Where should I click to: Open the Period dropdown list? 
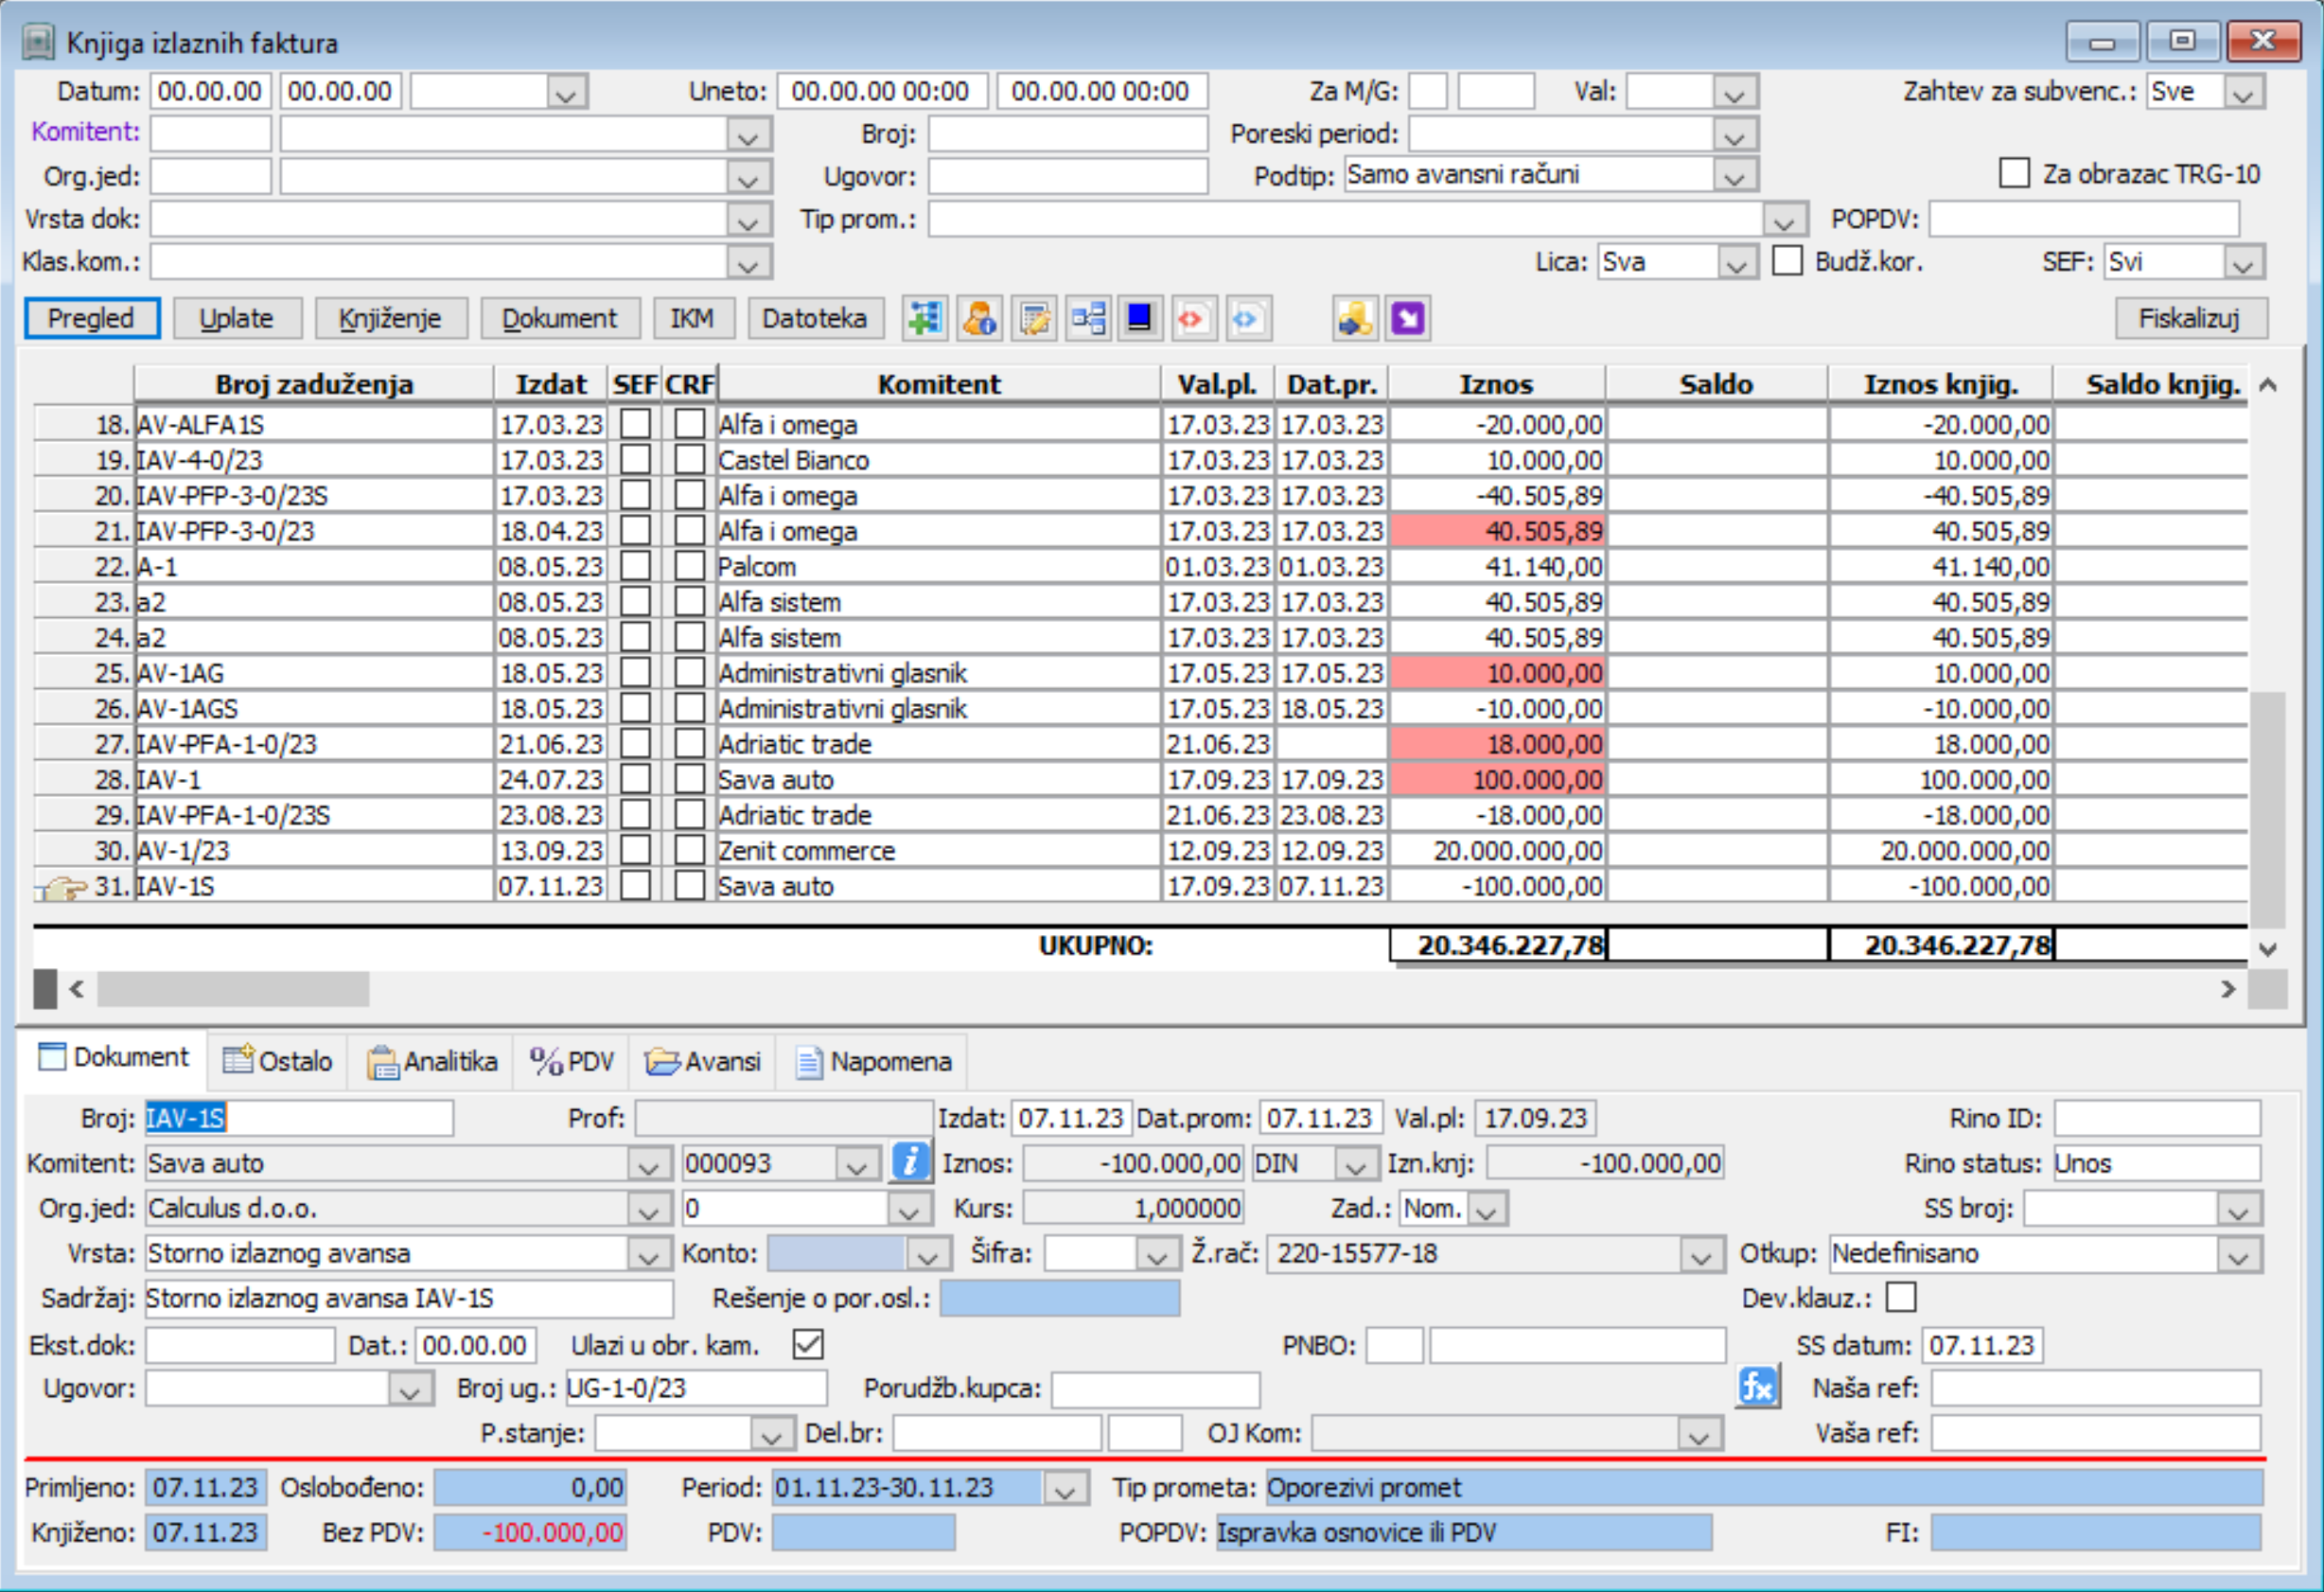(x=1065, y=1488)
